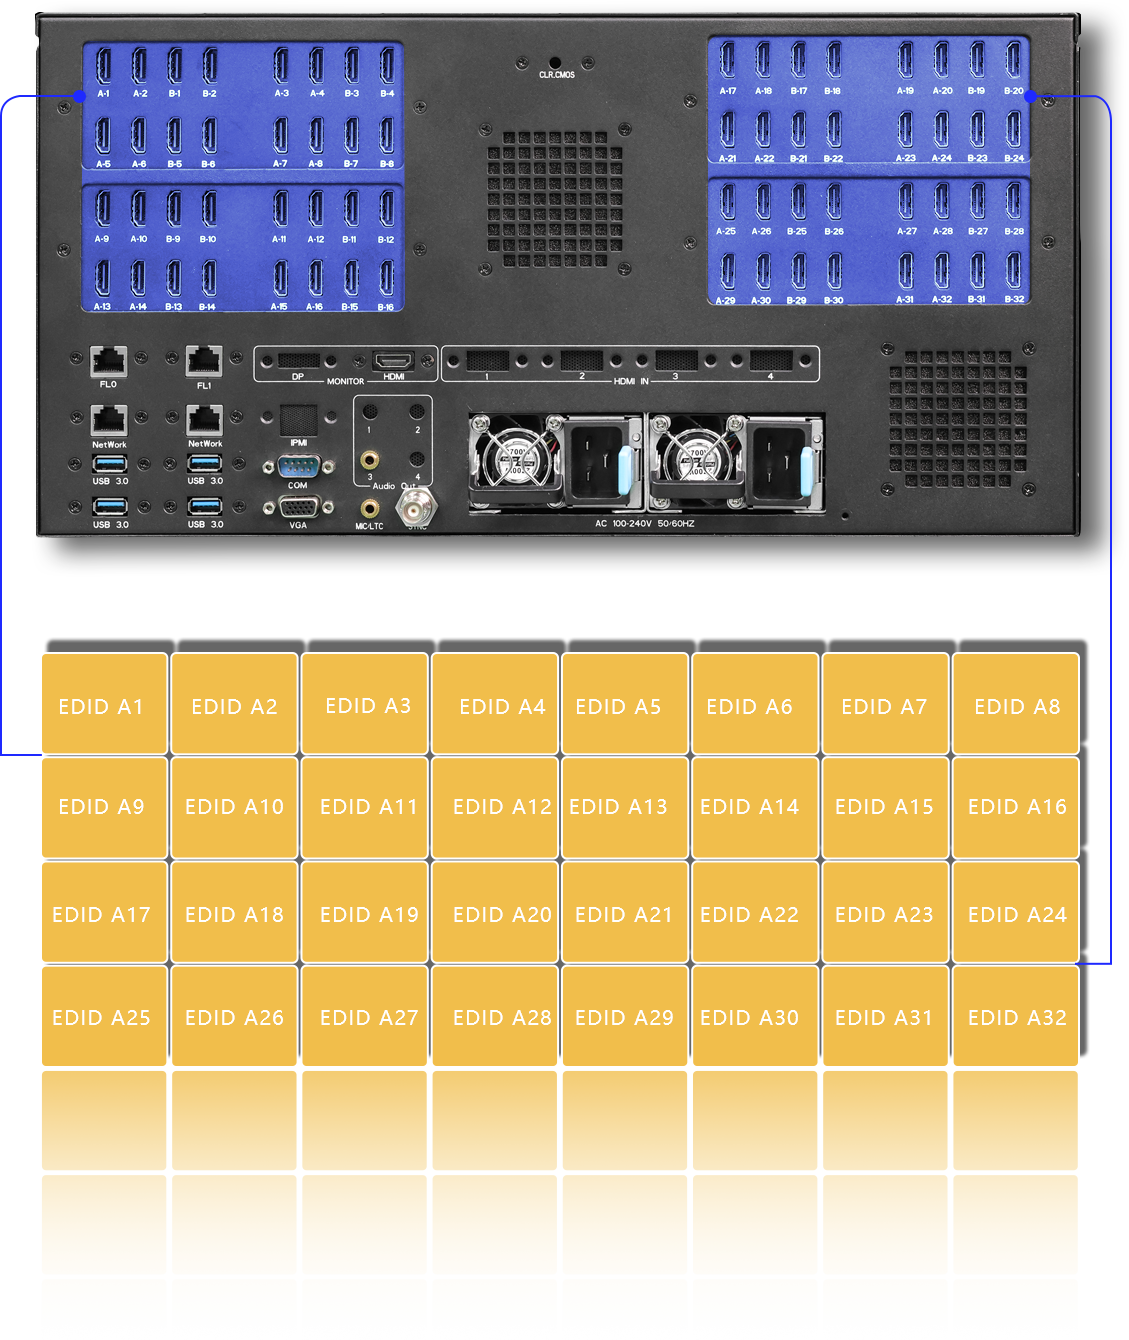This screenshot has width=1129, height=1340.
Task: Click the IPMI port
Action: (298, 420)
